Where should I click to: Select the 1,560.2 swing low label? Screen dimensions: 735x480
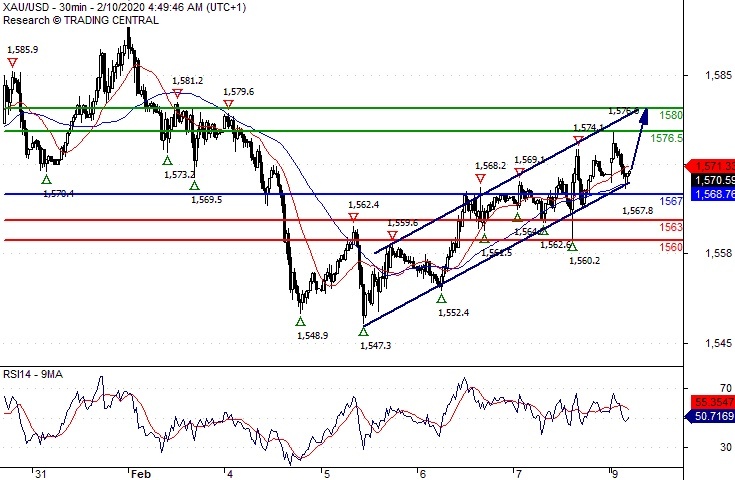point(585,261)
